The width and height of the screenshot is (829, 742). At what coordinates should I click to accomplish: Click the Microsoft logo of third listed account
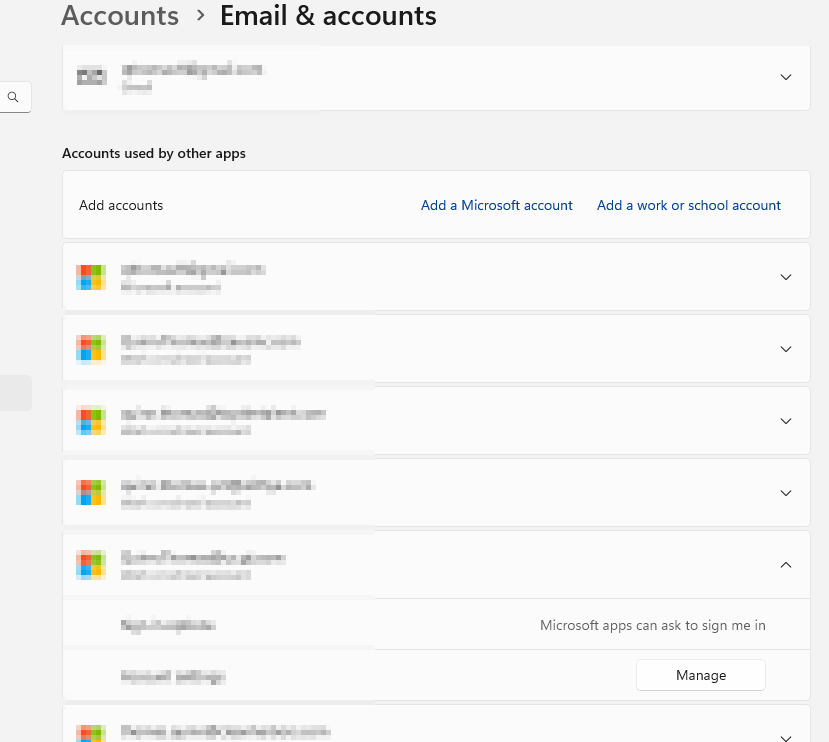pyautogui.click(x=91, y=421)
